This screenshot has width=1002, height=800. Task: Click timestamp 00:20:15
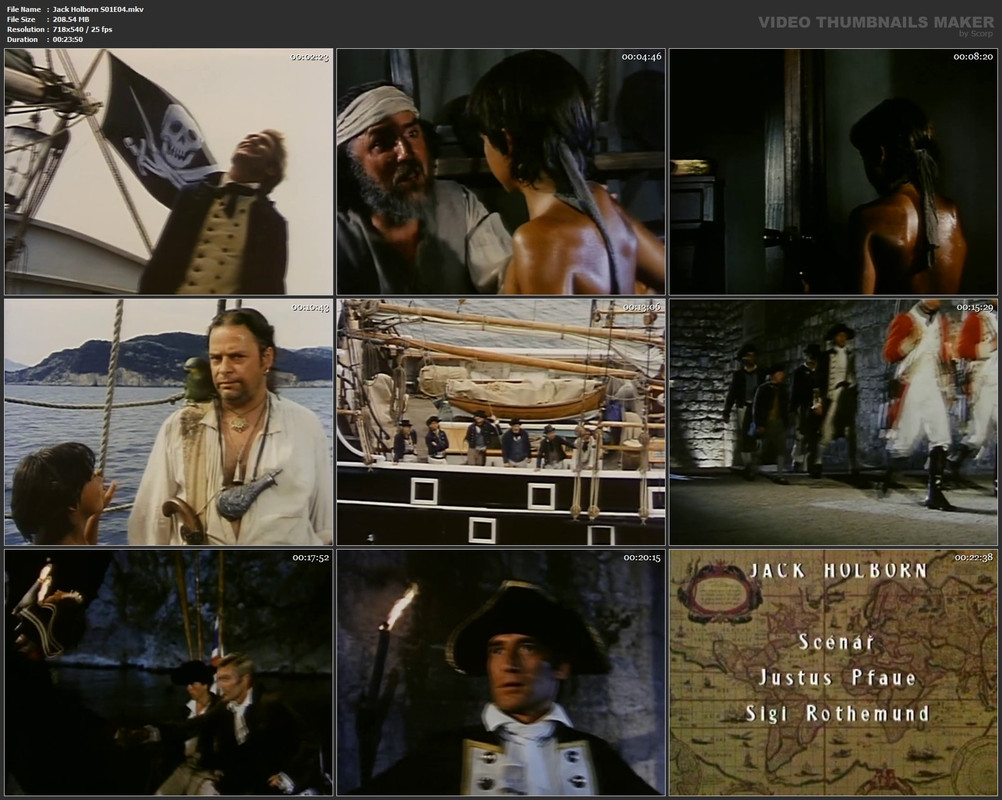click(x=642, y=558)
